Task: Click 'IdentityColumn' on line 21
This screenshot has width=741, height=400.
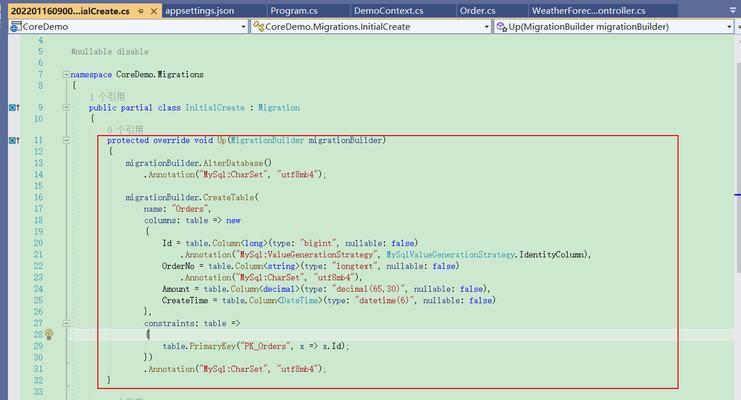Action: tap(551, 255)
